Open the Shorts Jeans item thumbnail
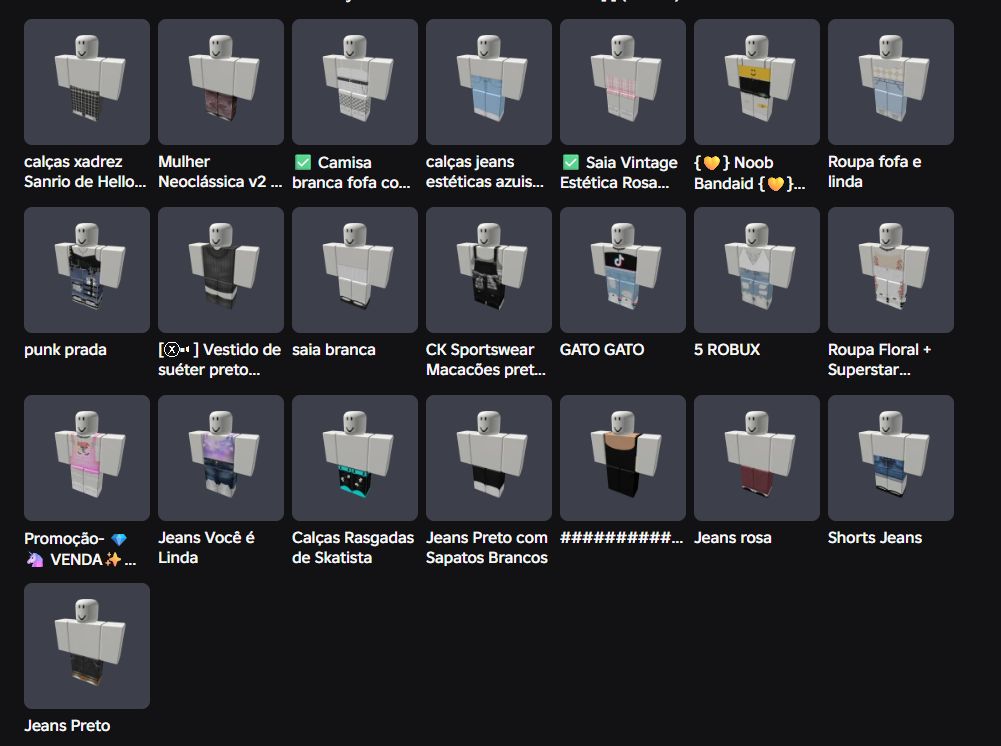 (x=891, y=458)
